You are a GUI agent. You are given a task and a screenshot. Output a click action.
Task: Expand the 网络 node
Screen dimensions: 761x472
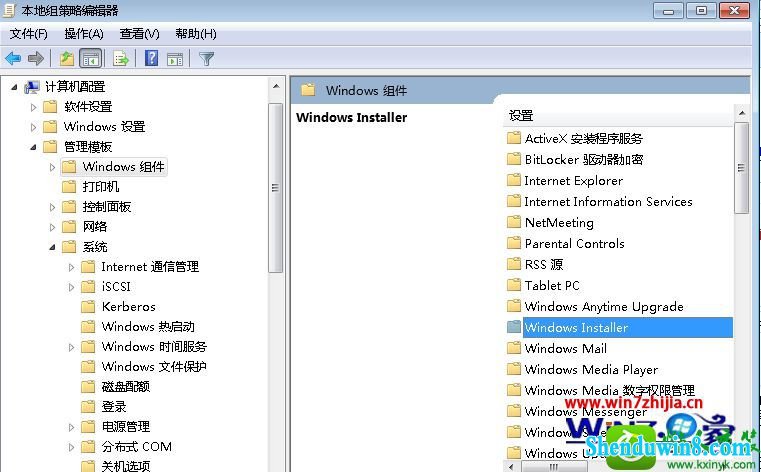(x=52, y=227)
